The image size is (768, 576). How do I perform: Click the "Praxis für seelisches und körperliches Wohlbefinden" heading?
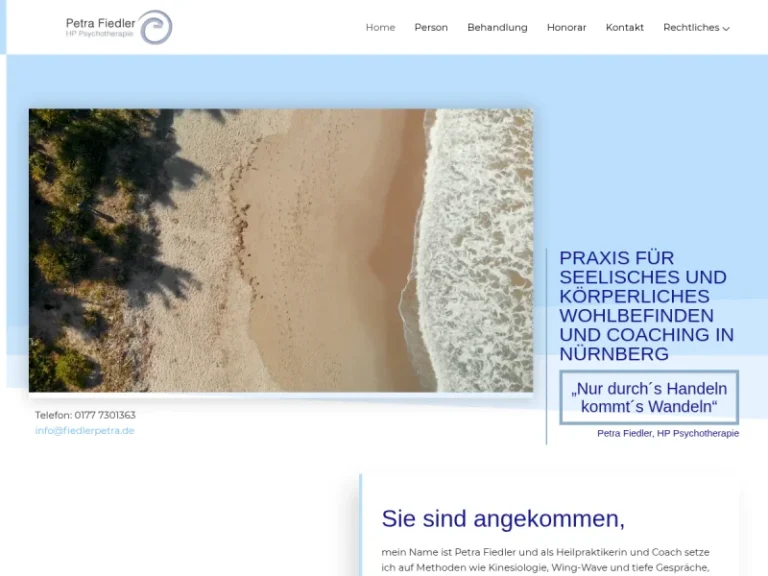[647, 306]
